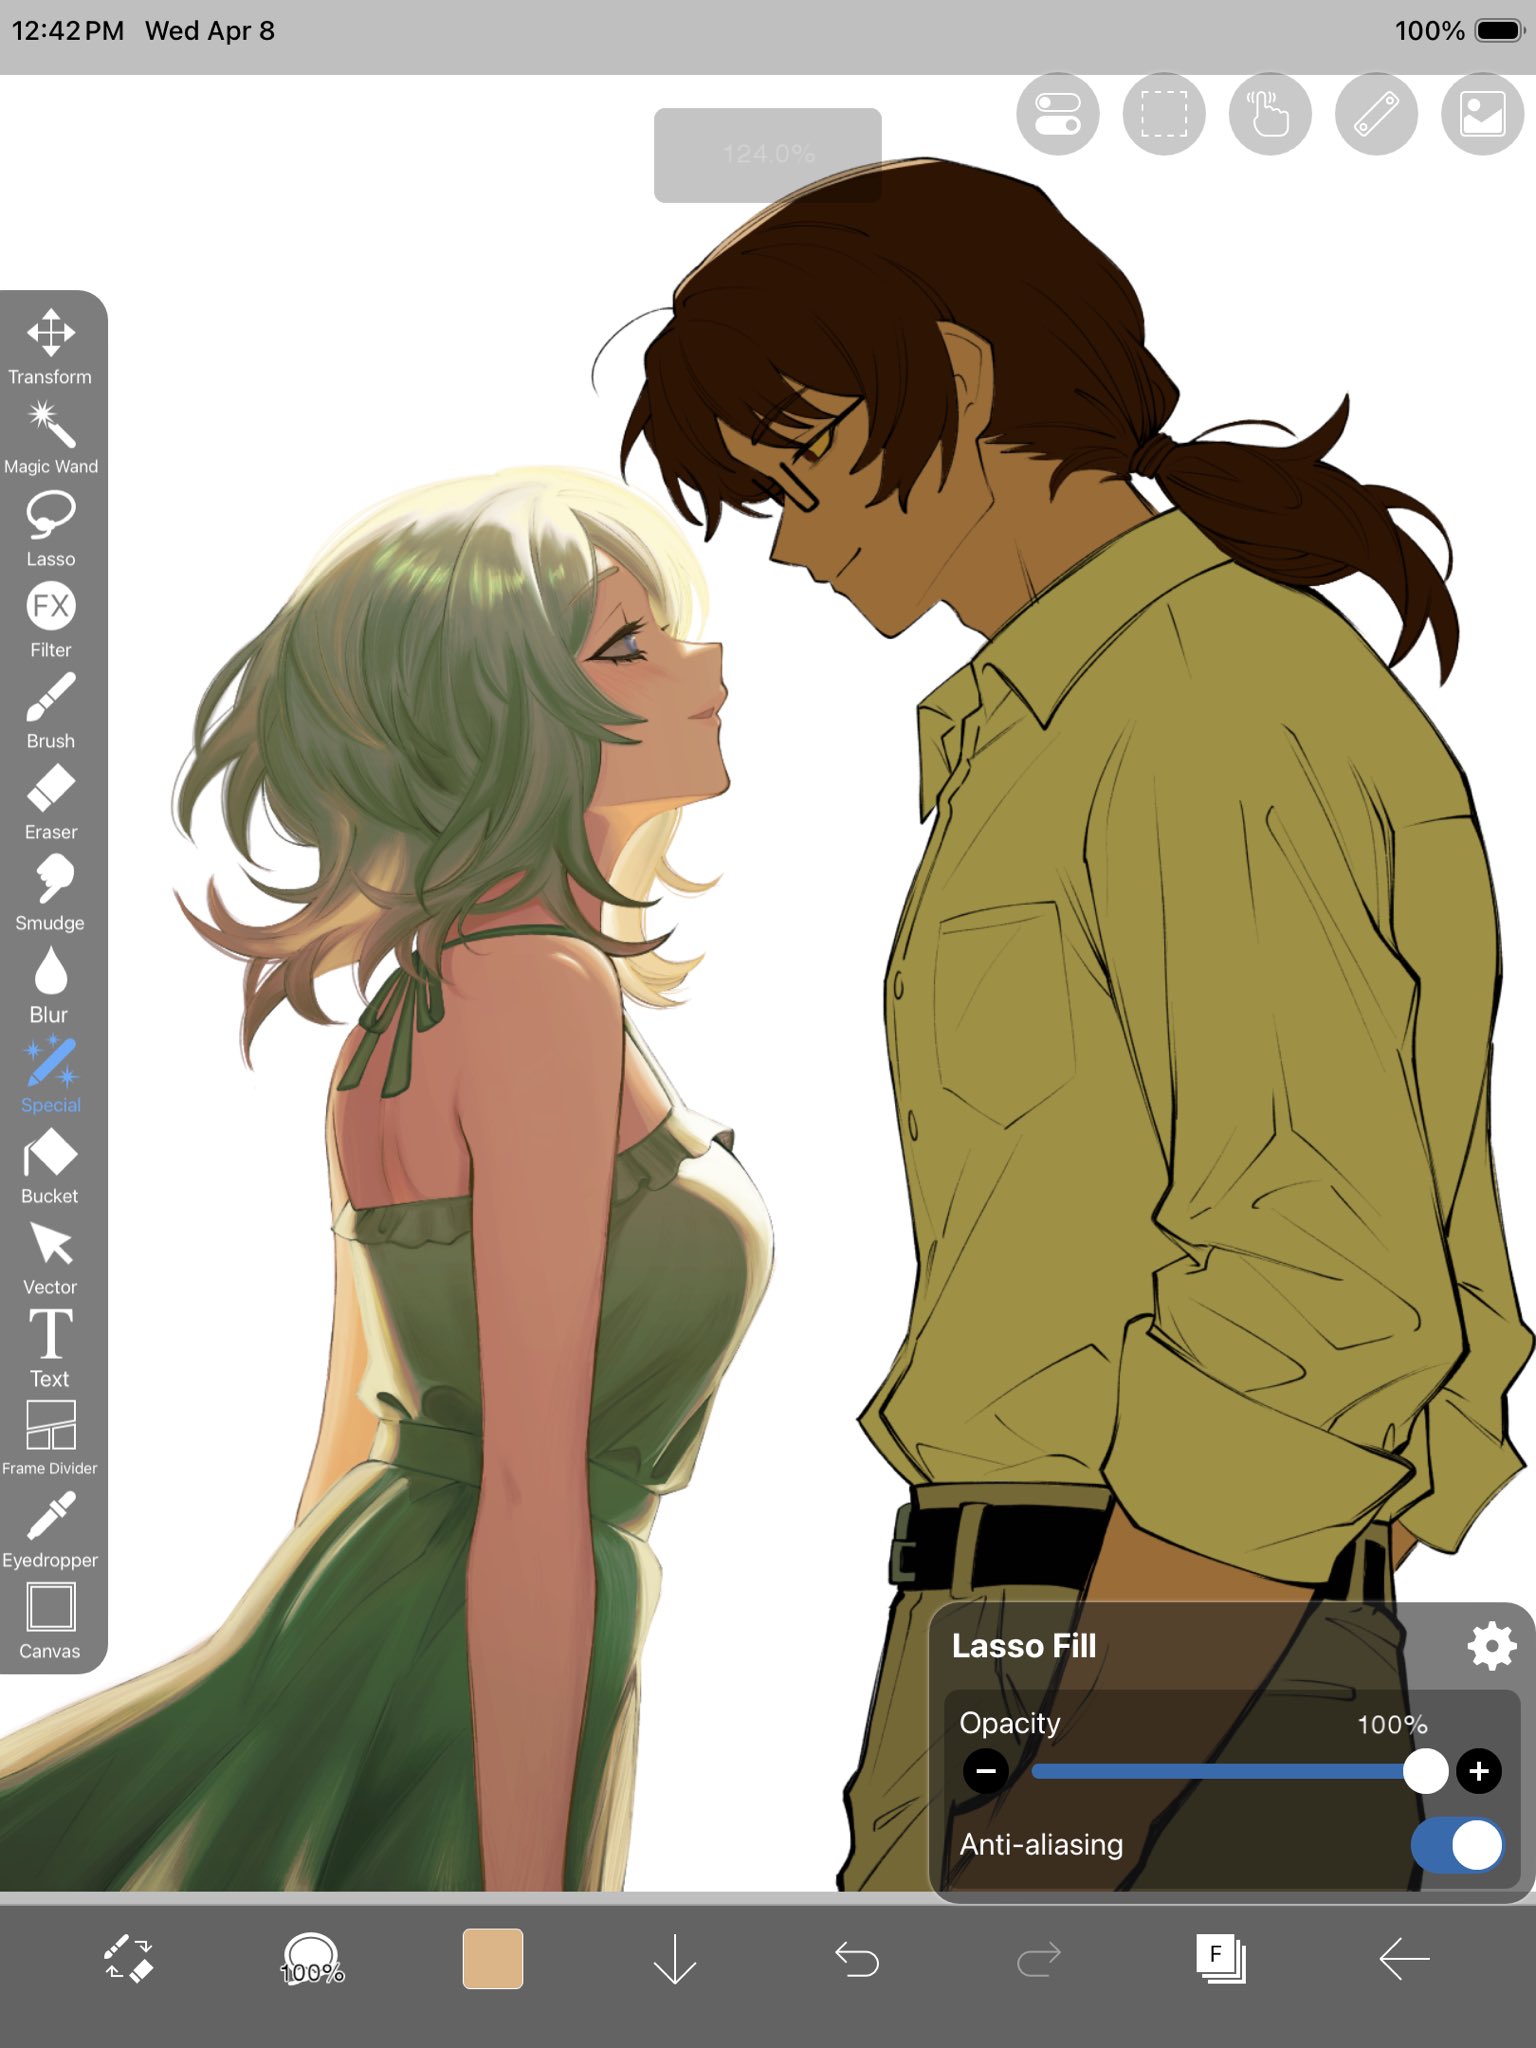Select the Eraser tool
This screenshot has height=2048, width=1536.
50,802
